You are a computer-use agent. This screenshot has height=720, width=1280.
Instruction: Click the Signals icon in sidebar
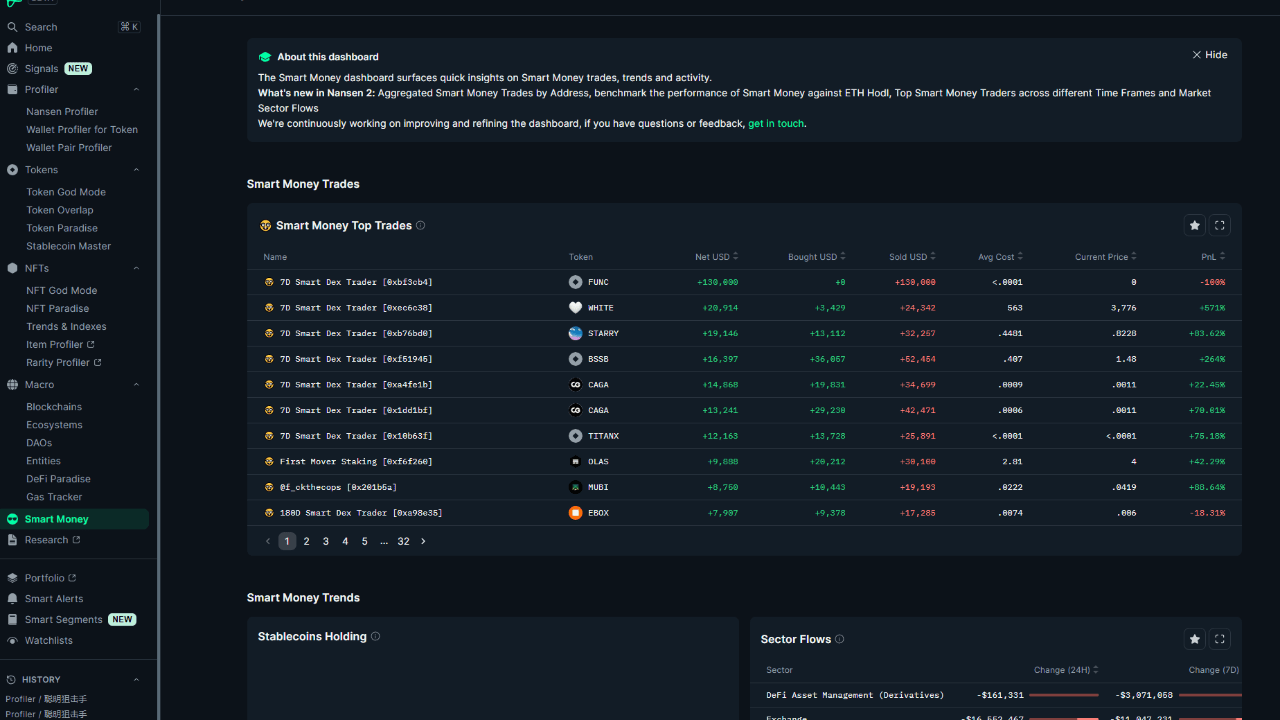coord(12,69)
